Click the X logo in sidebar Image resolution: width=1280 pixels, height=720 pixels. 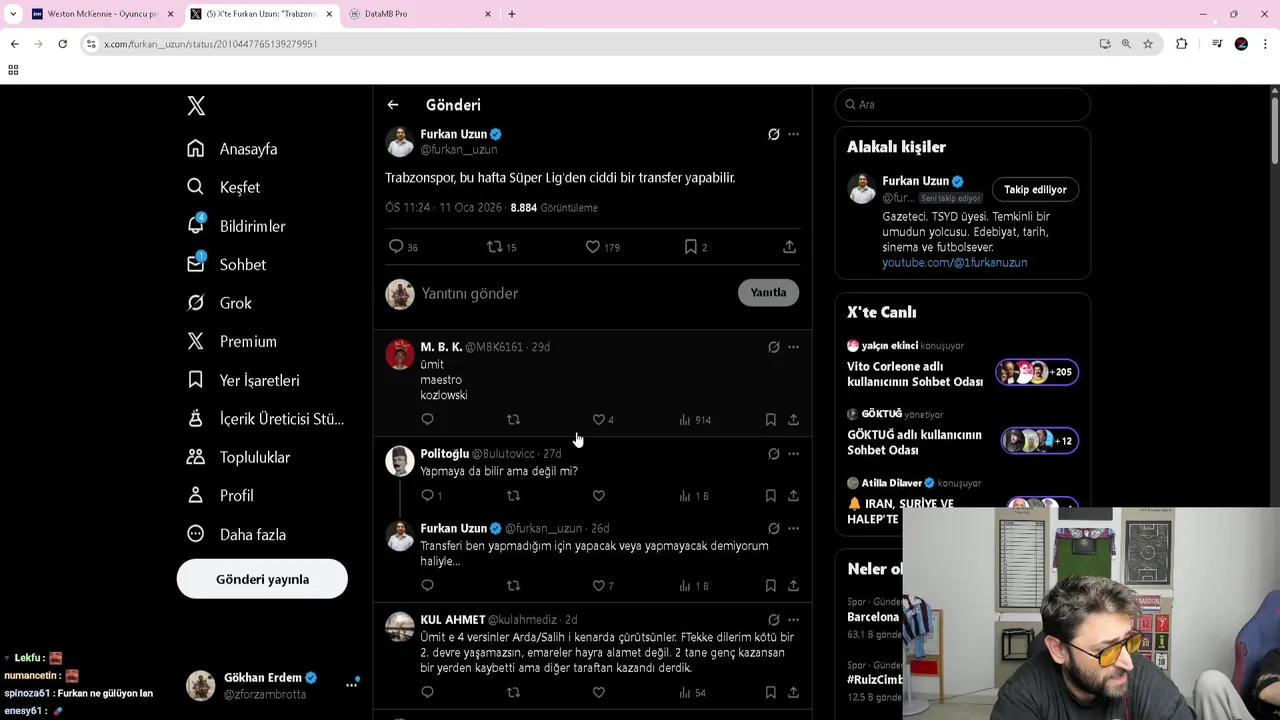coord(196,106)
